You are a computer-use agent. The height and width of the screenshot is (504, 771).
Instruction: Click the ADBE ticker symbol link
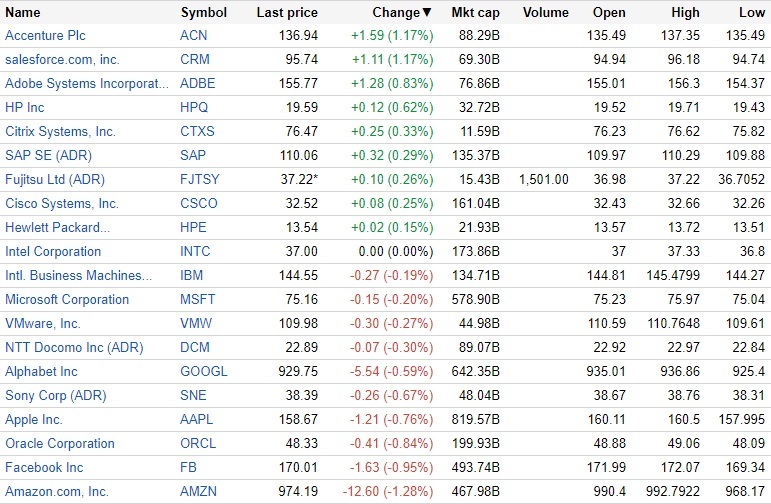click(196, 83)
